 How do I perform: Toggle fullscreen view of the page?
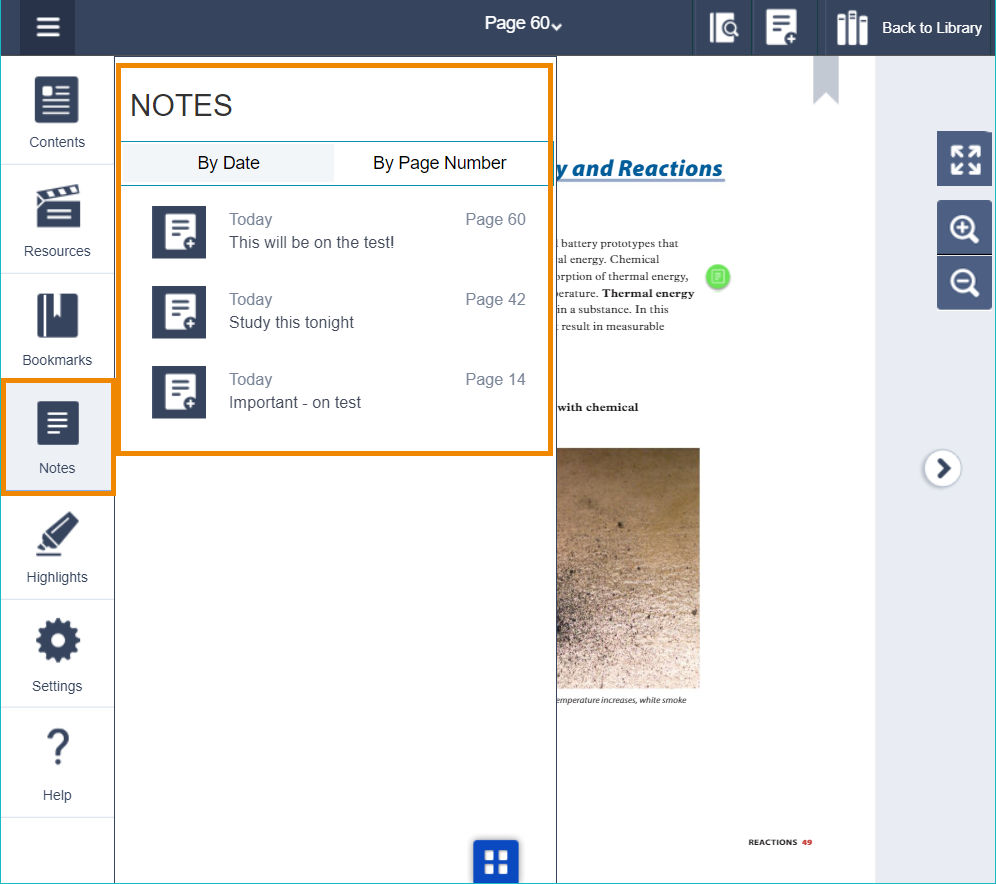[x=964, y=159]
